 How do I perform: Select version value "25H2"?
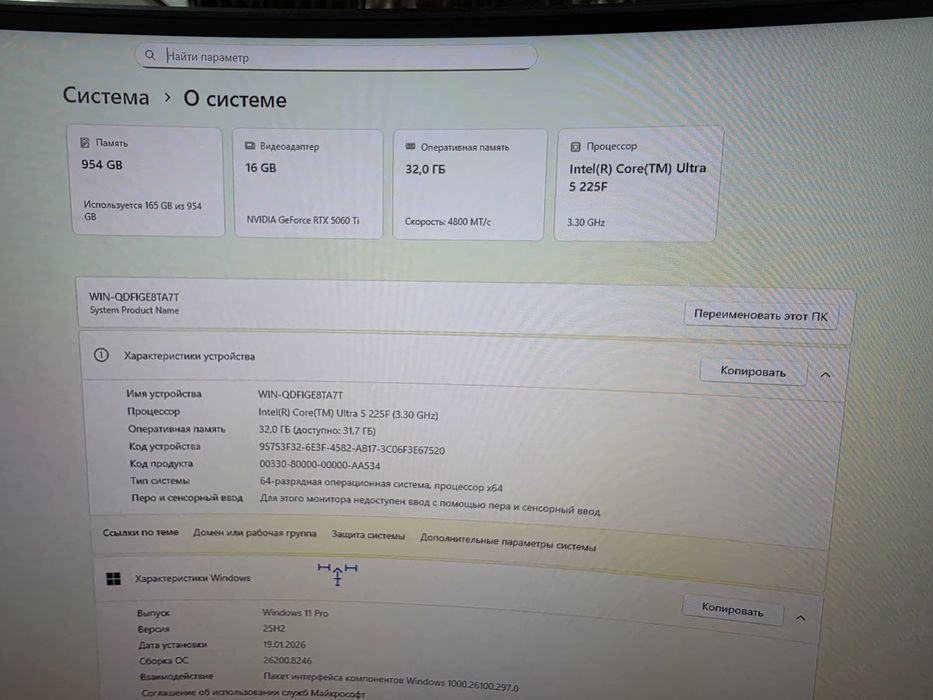point(274,628)
